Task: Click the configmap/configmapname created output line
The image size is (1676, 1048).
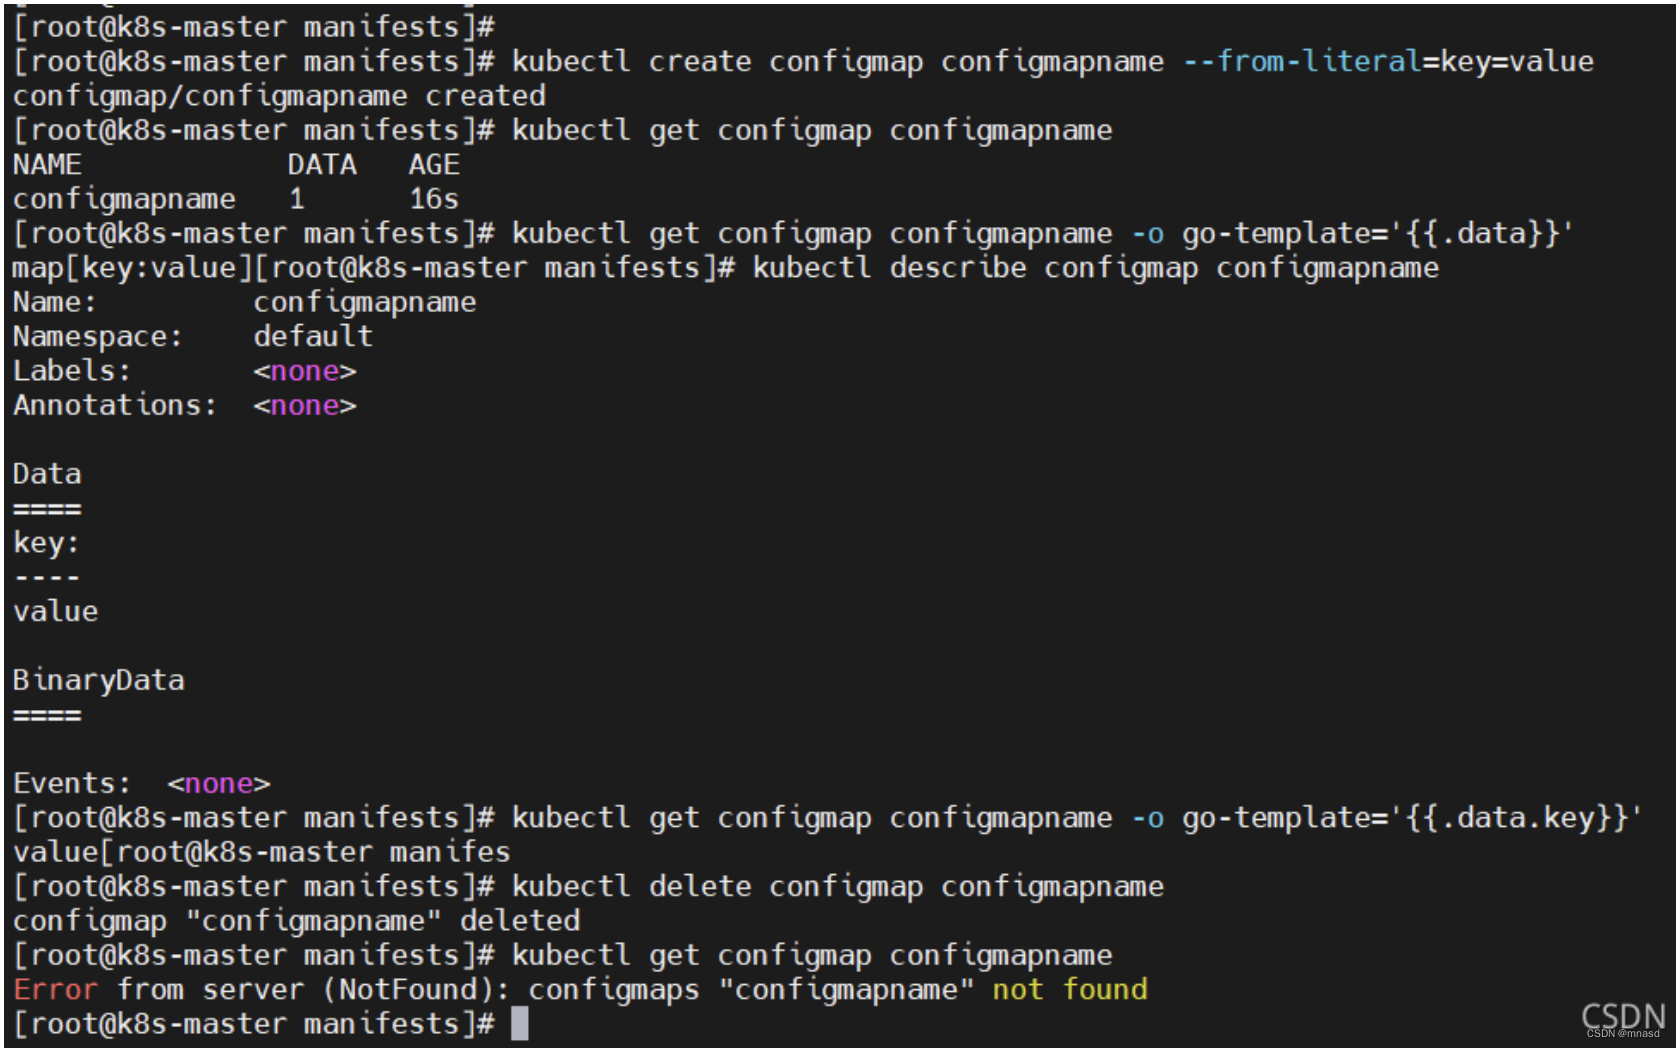Action: point(277,95)
